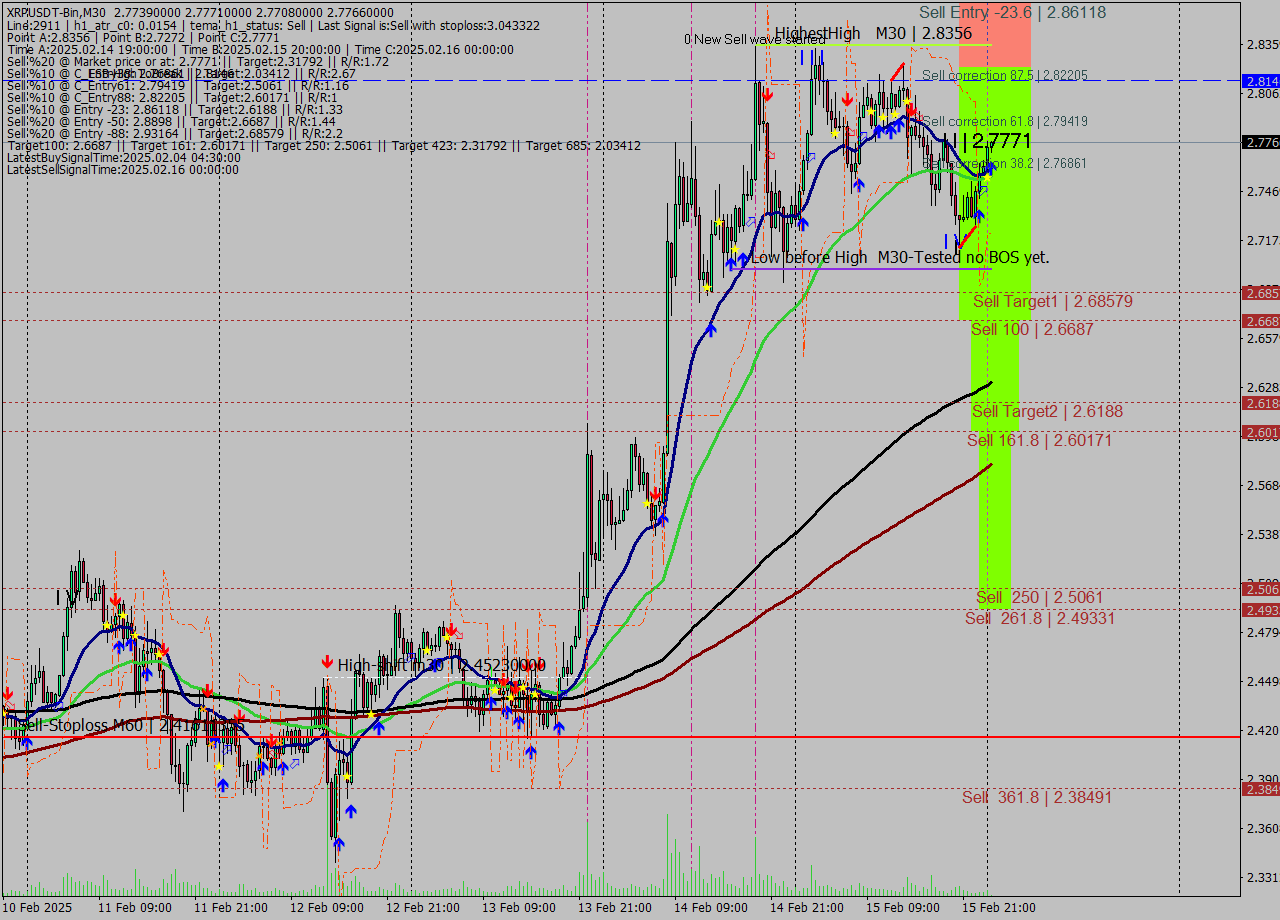Click the red 2.384 price axis tag

pos(1260,789)
